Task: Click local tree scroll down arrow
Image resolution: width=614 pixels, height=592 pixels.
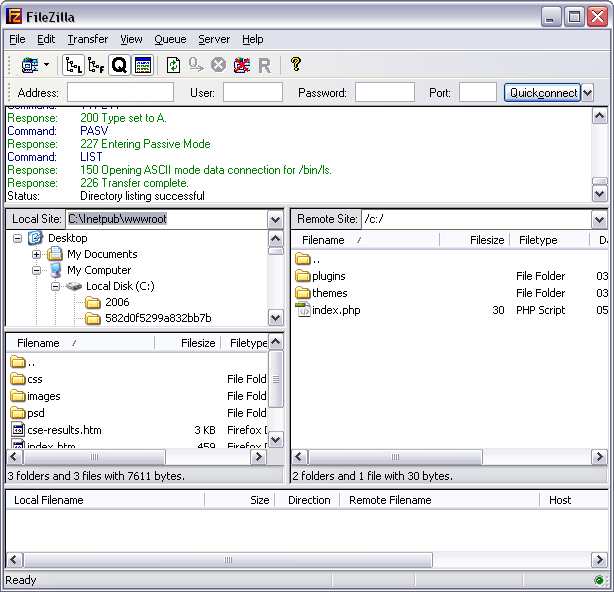Action: click(275, 318)
